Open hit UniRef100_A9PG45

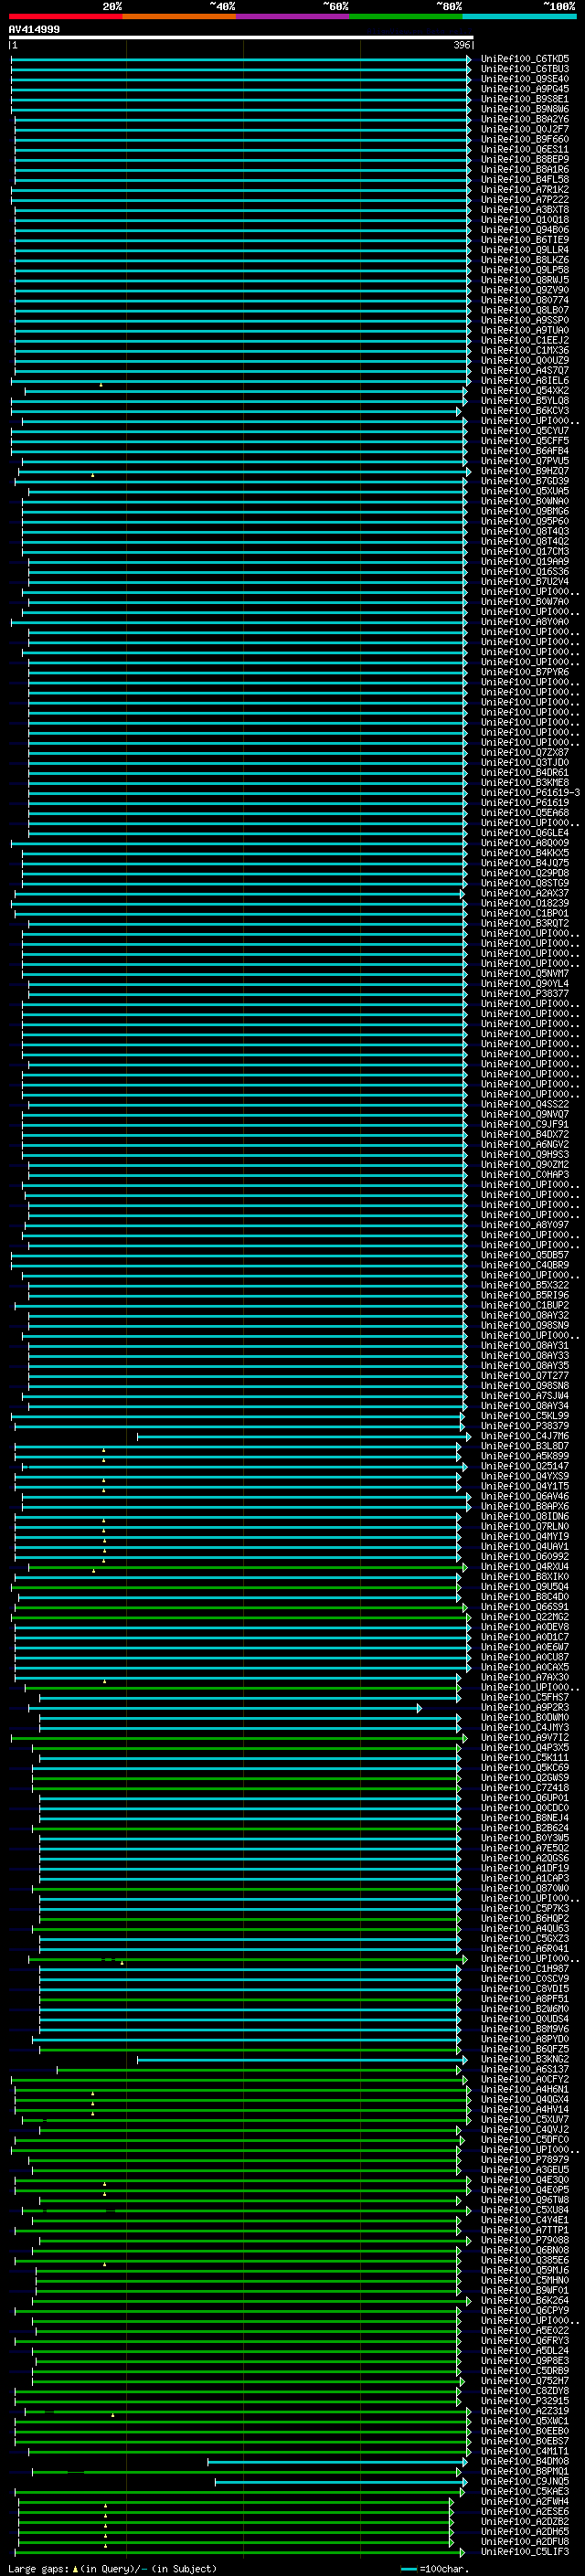[525, 89]
